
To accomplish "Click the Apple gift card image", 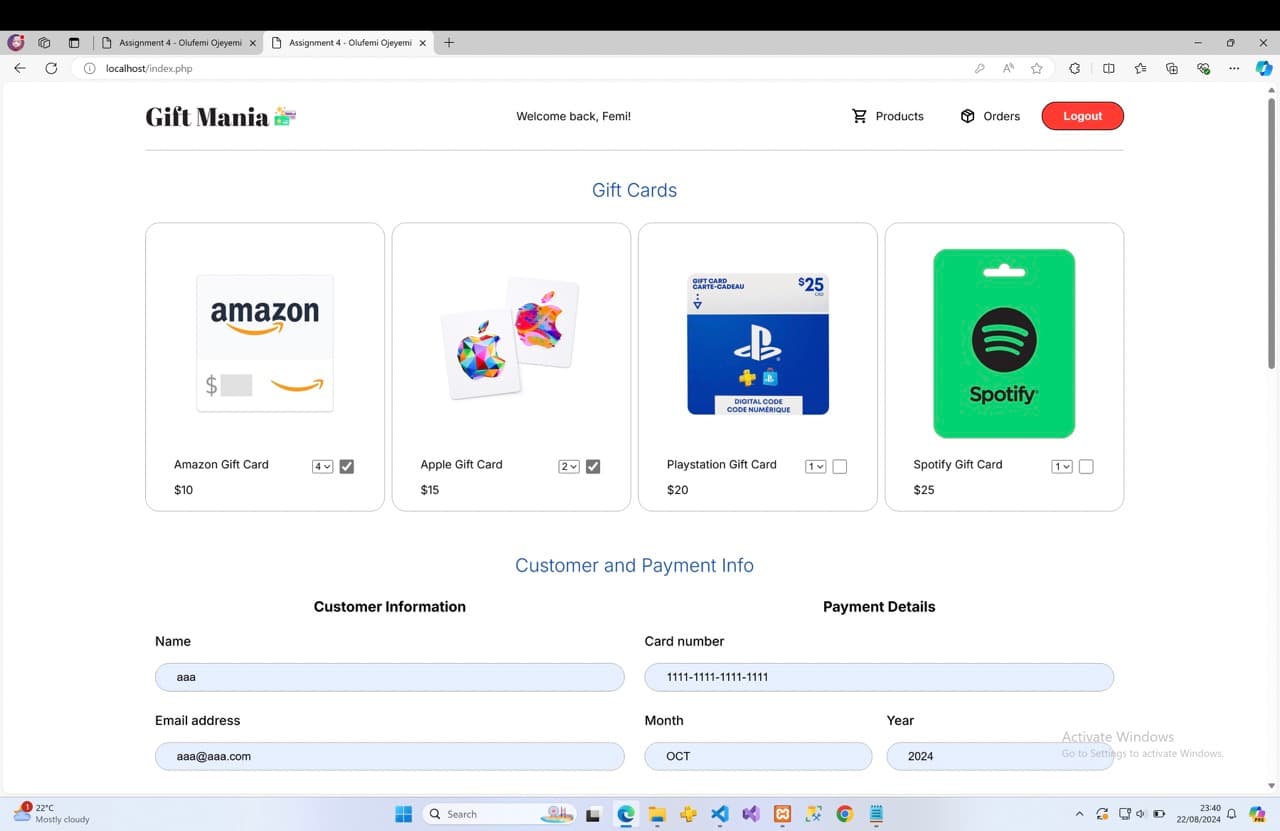I will coord(511,338).
